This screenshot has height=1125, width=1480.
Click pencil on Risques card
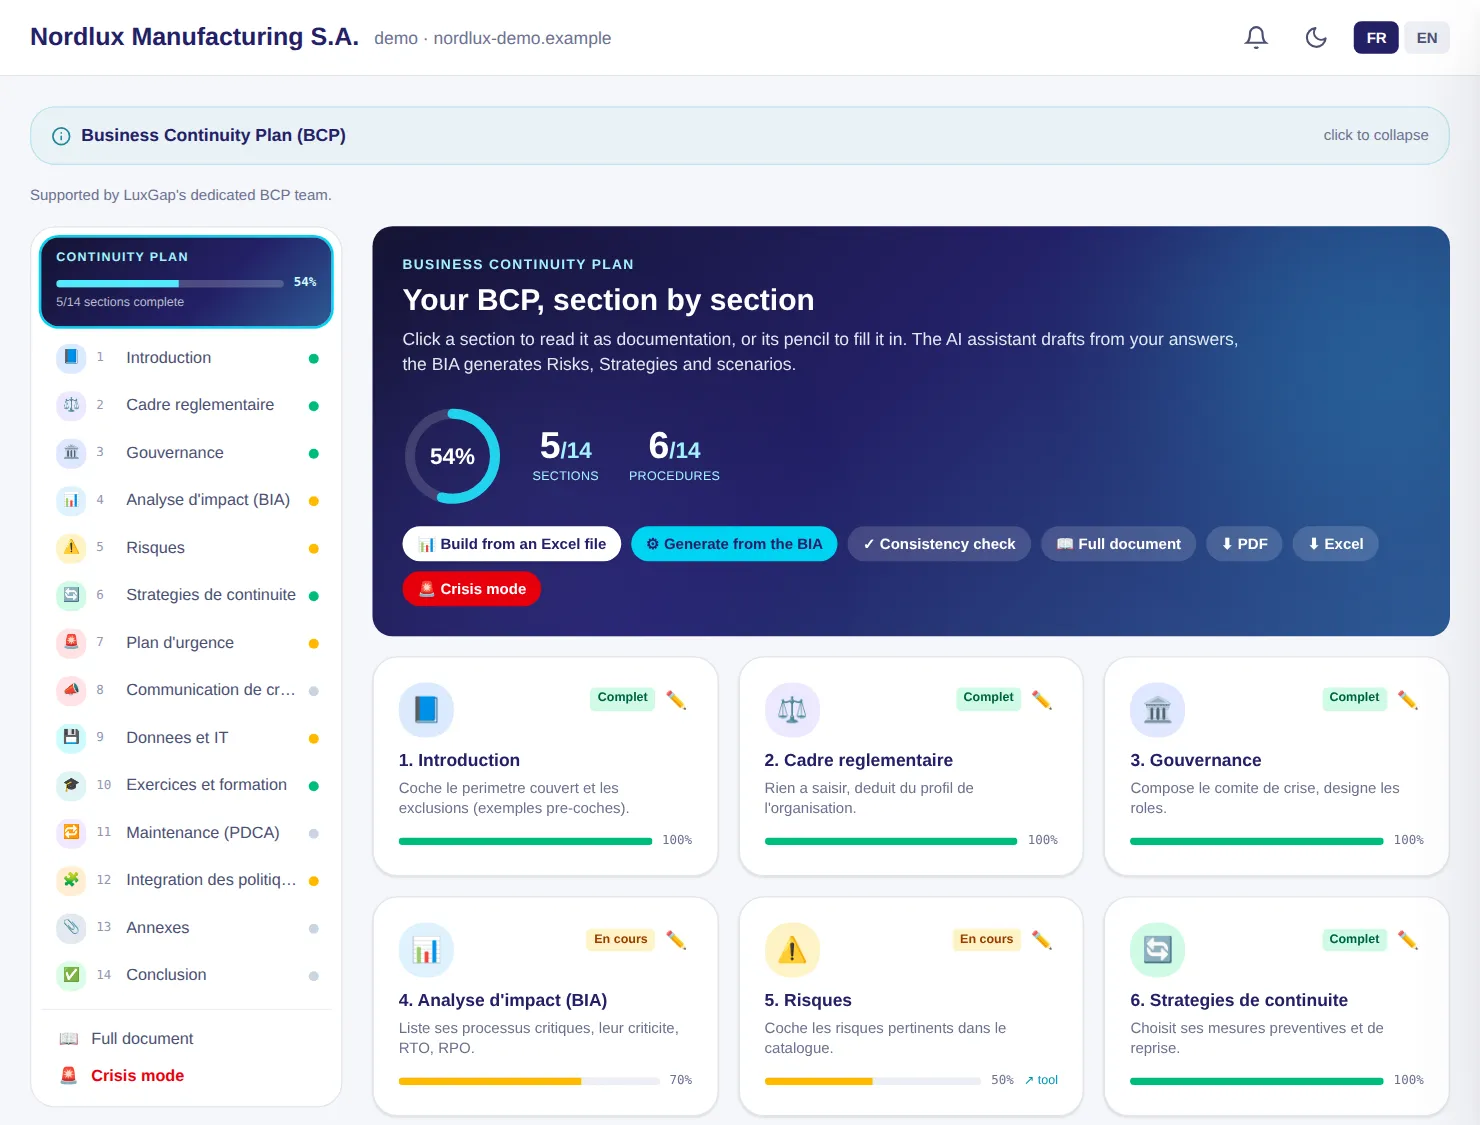[1042, 940]
